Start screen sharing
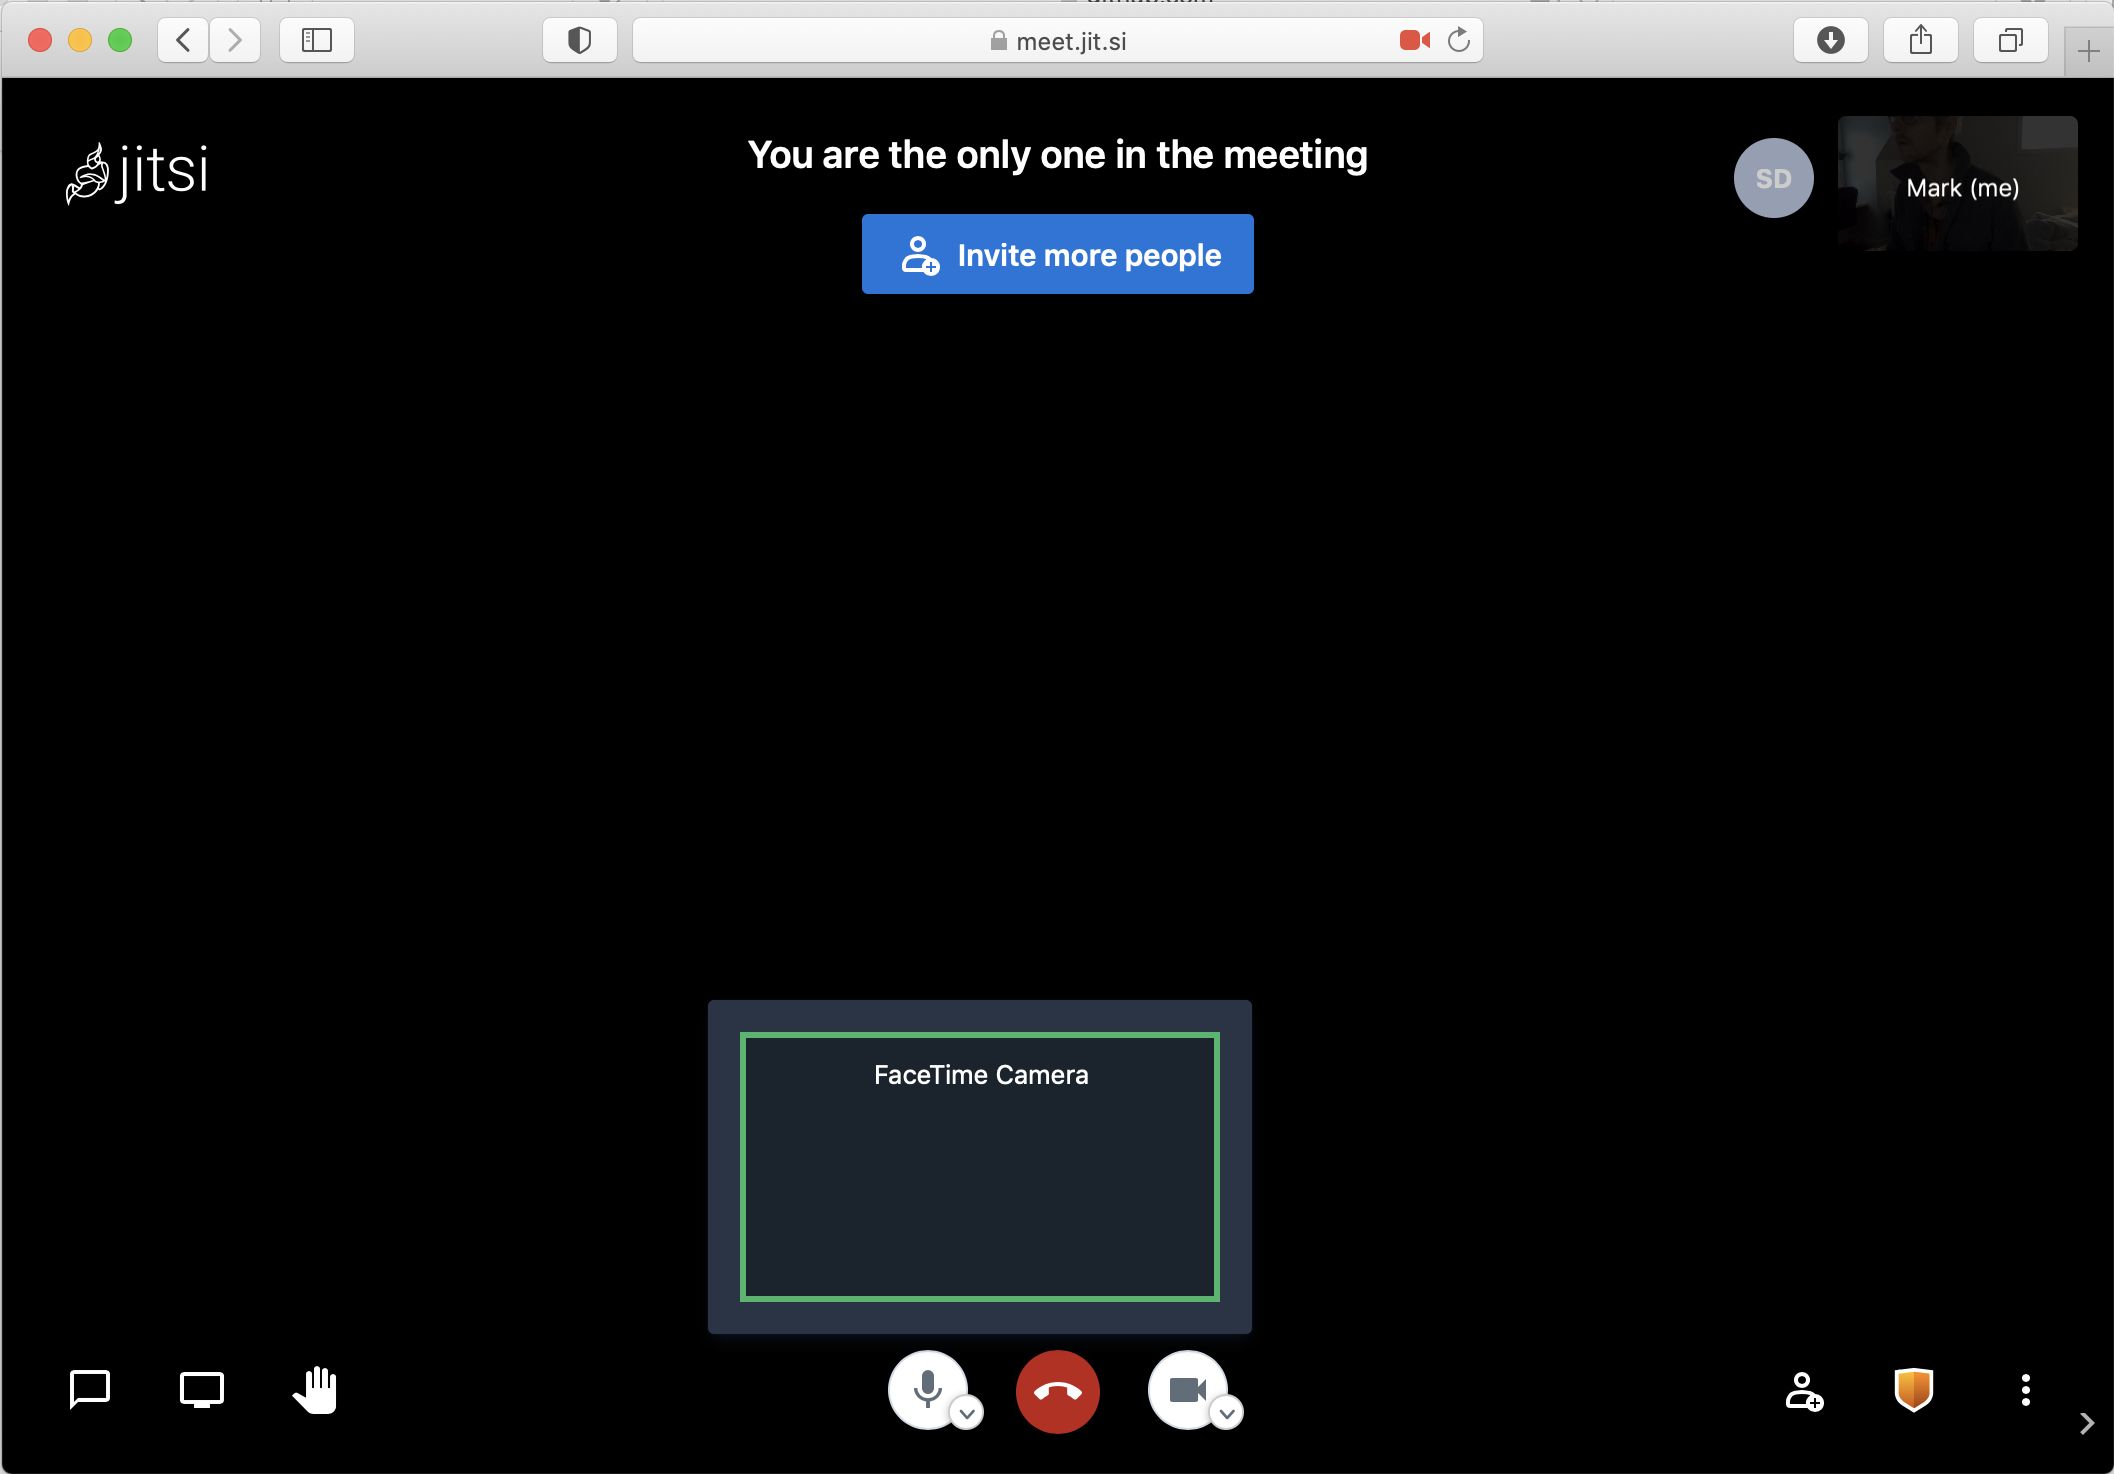 pos(200,1390)
